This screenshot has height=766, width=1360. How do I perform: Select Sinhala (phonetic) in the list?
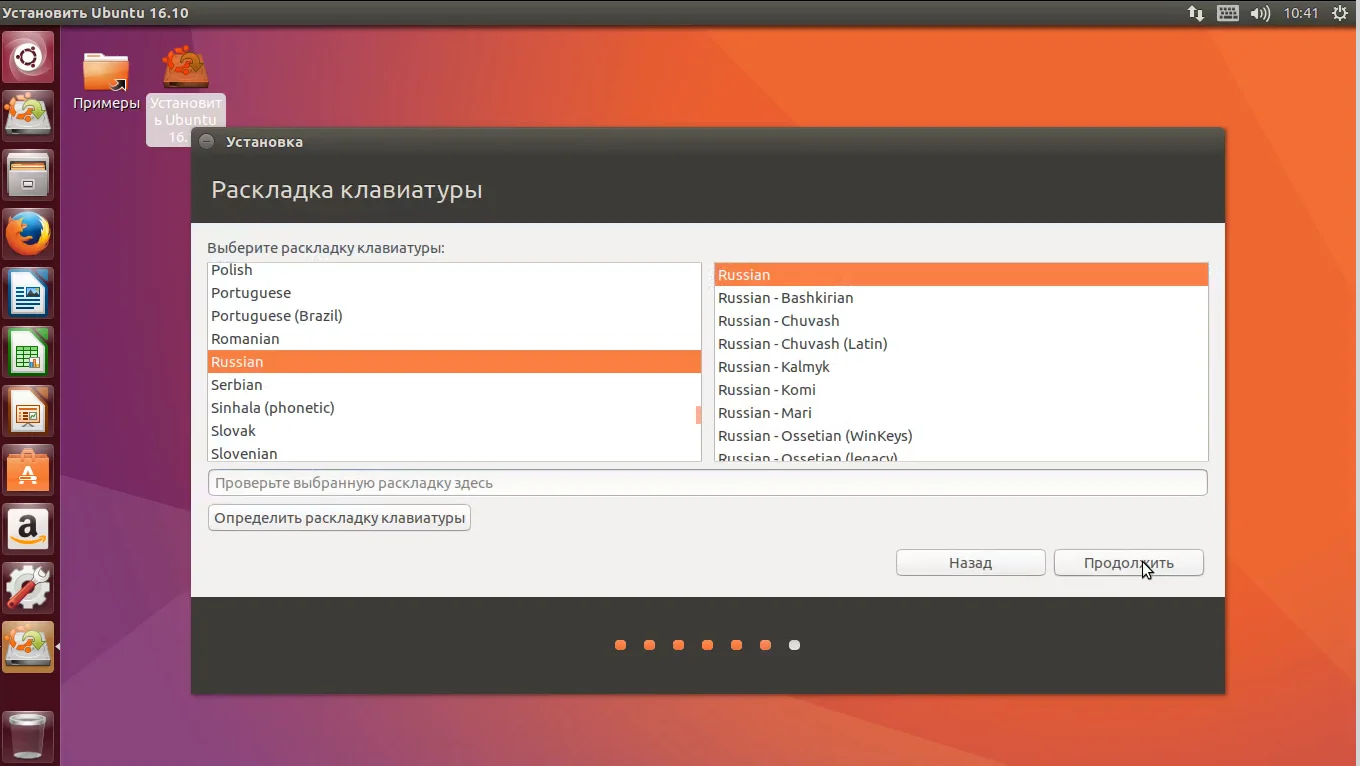[454, 408]
